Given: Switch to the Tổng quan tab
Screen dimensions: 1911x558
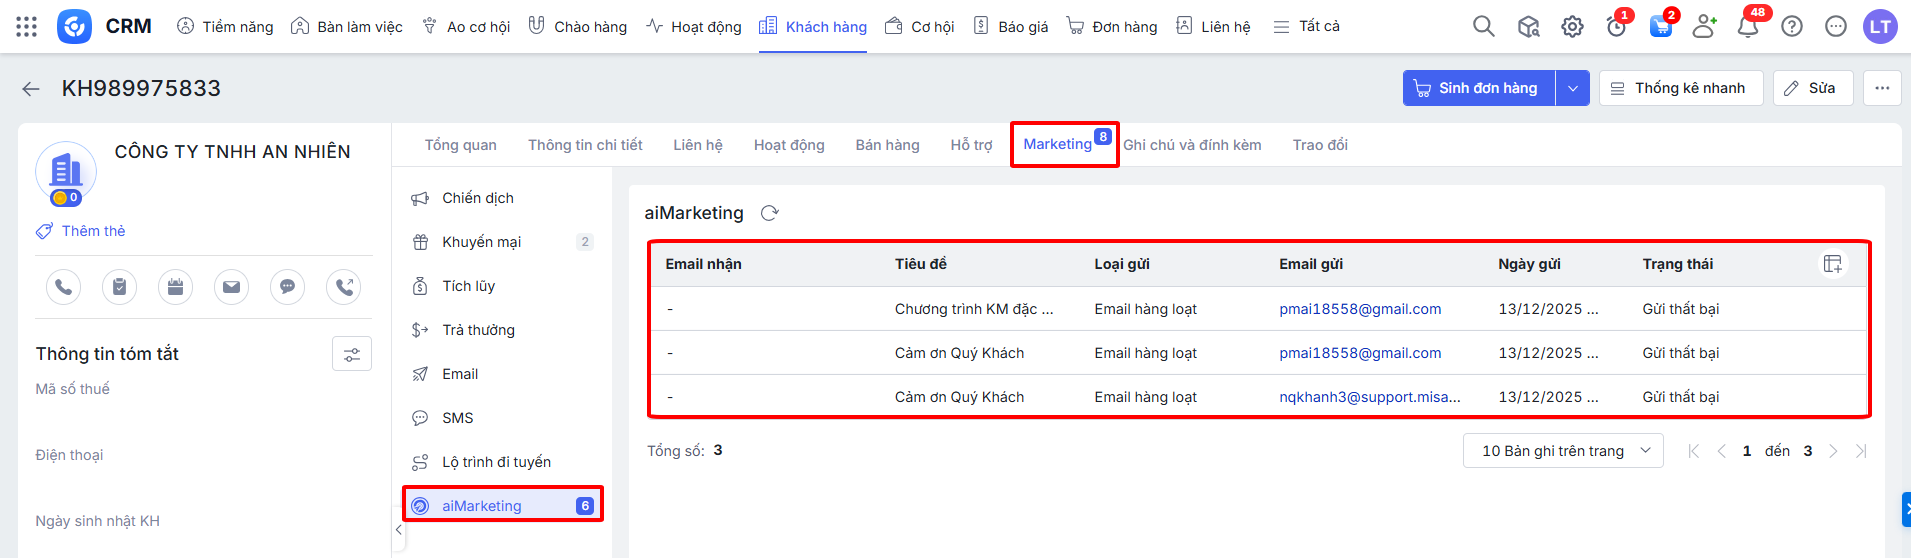Looking at the screenshot, I should (x=460, y=145).
